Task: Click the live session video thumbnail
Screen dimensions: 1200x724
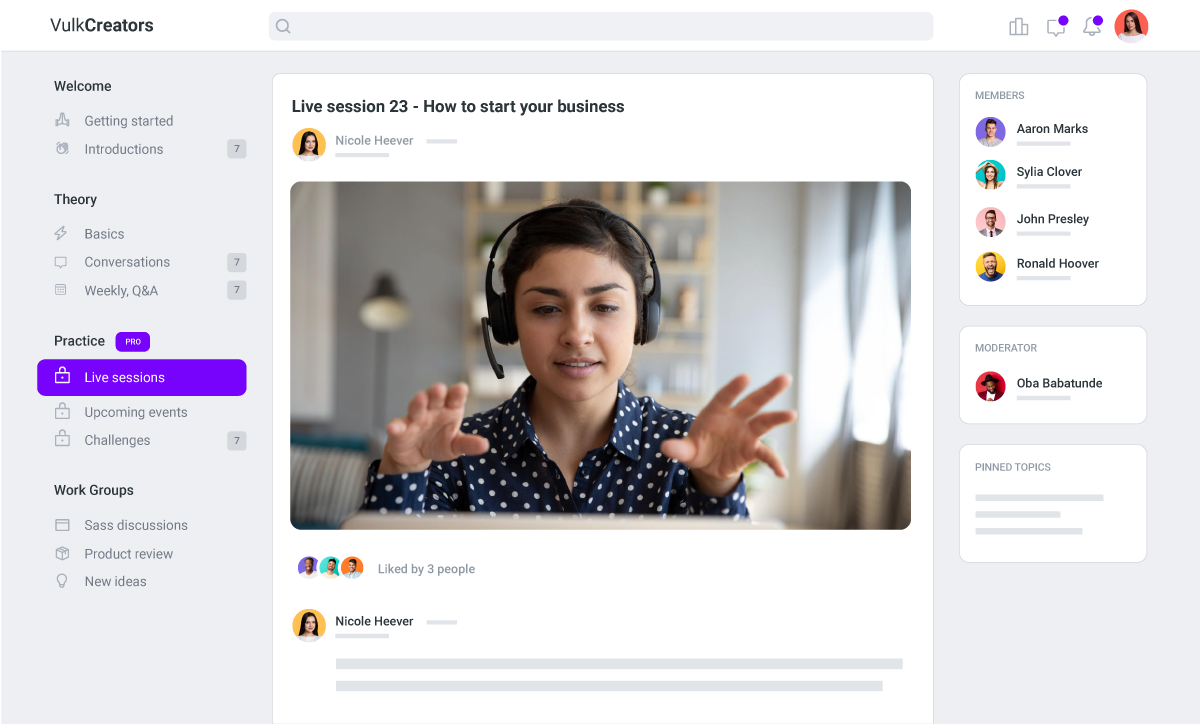Action: (600, 355)
